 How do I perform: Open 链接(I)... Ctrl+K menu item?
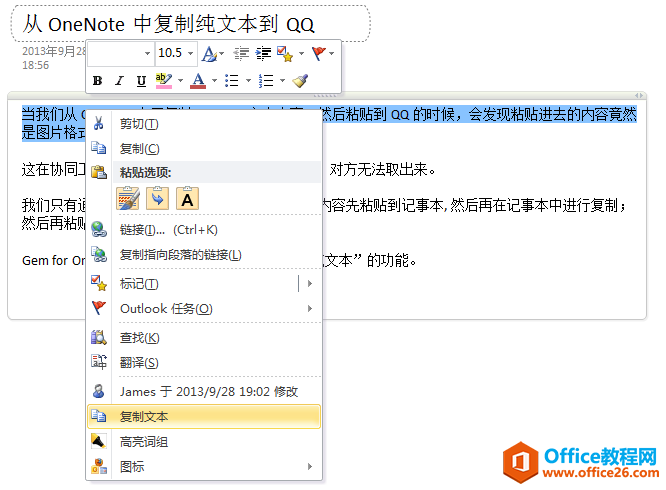pos(204,230)
